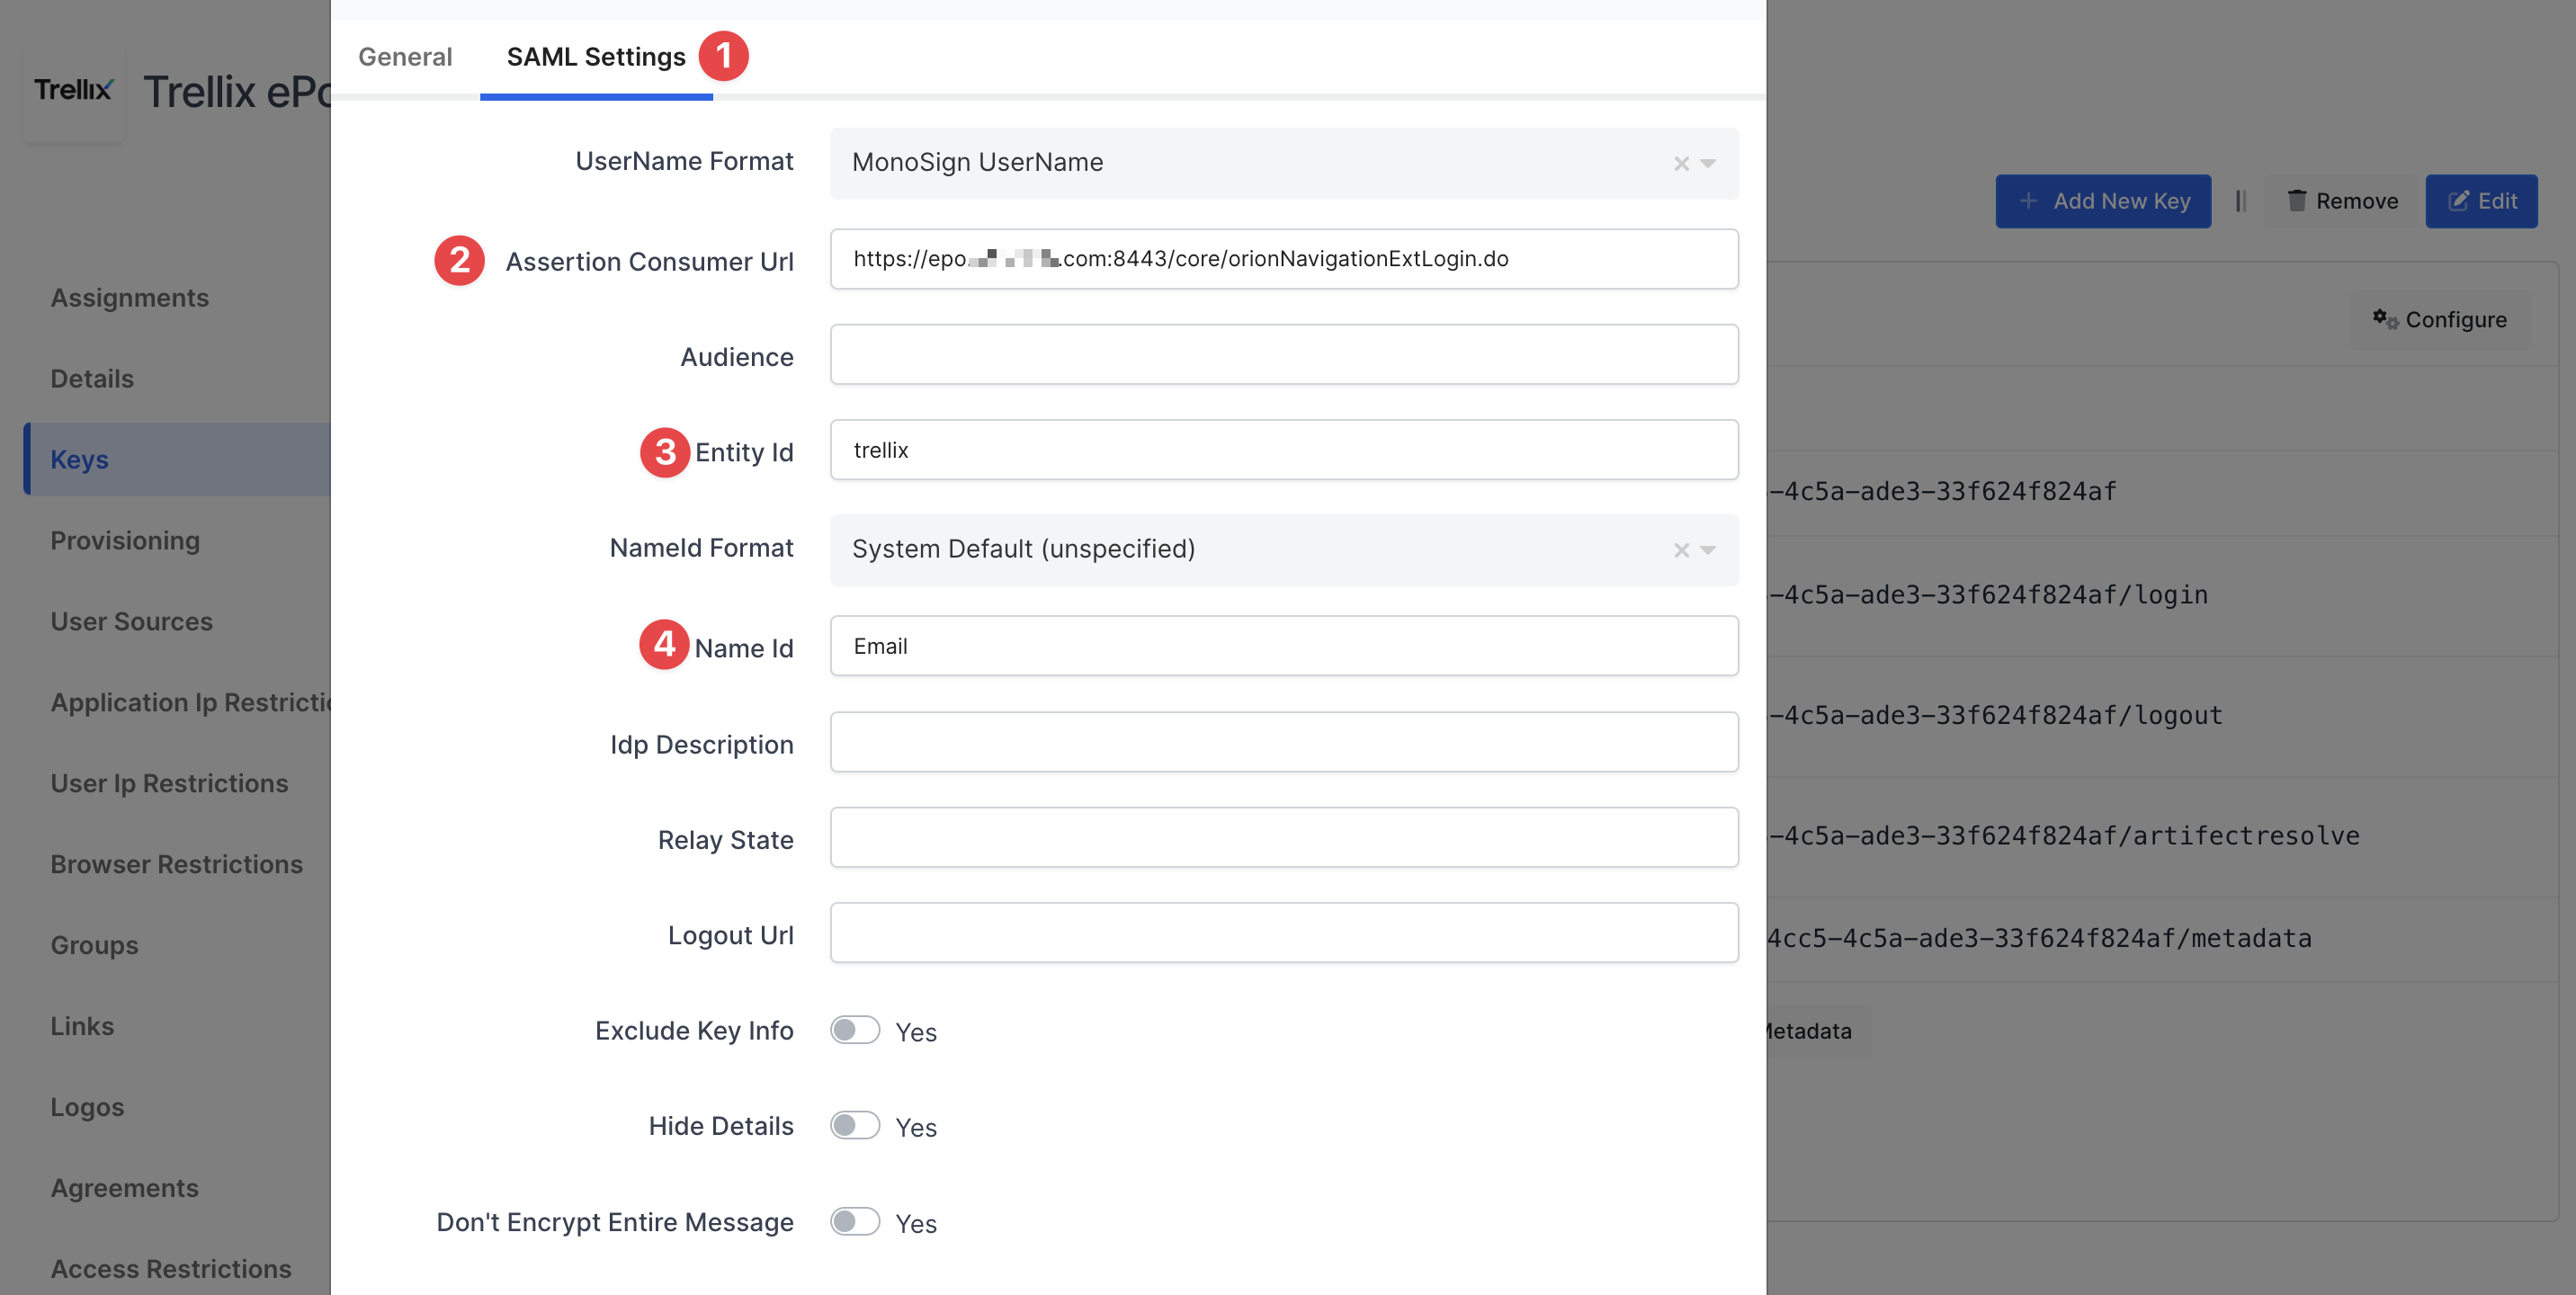The width and height of the screenshot is (2576, 1295).
Task: Click the trash icon on Remove
Action: click(x=2296, y=201)
